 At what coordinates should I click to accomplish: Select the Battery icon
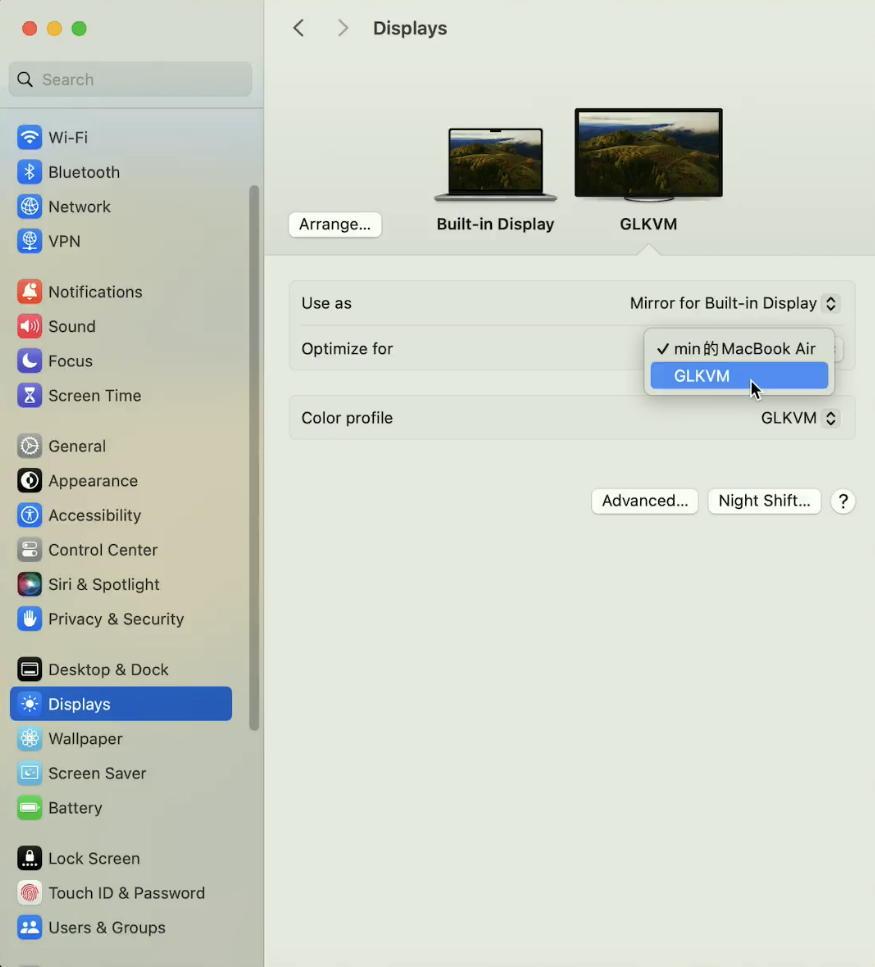click(x=29, y=807)
